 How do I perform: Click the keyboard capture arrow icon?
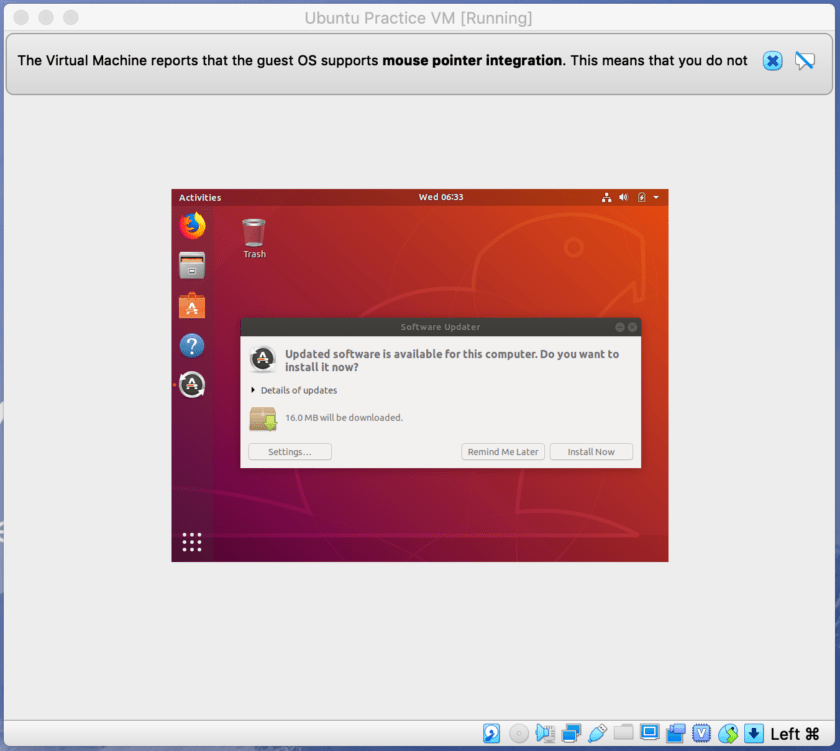[x=754, y=733]
